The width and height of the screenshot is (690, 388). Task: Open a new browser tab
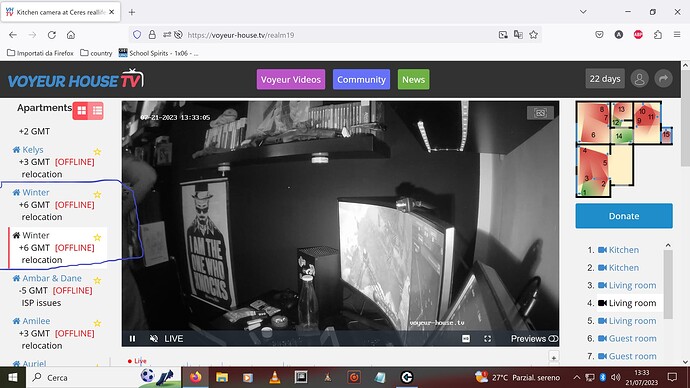pyautogui.click(x=132, y=12)
